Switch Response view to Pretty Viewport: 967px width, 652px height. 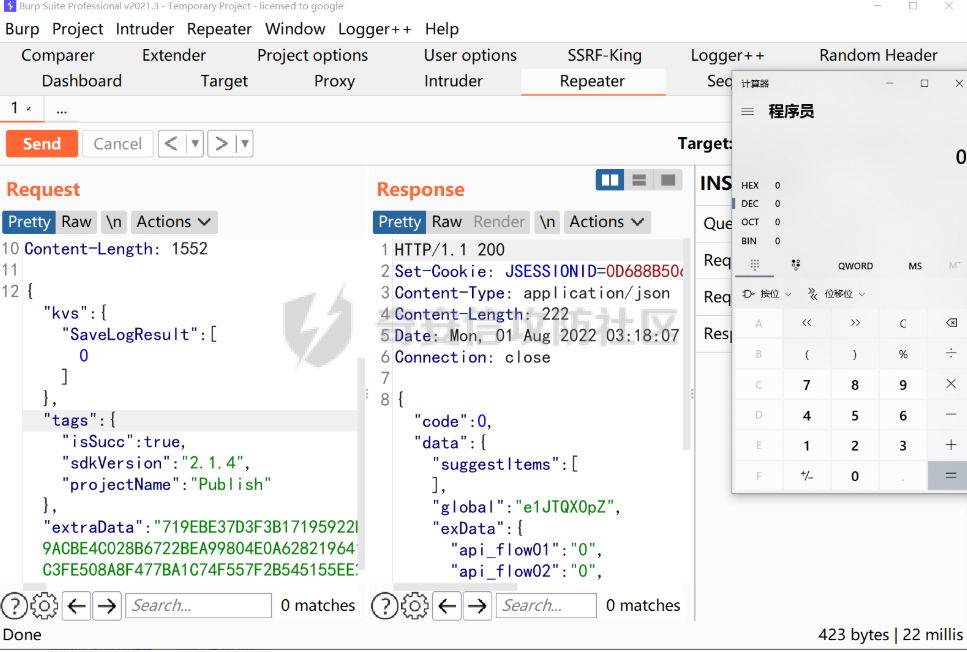(x=400, y=222)
